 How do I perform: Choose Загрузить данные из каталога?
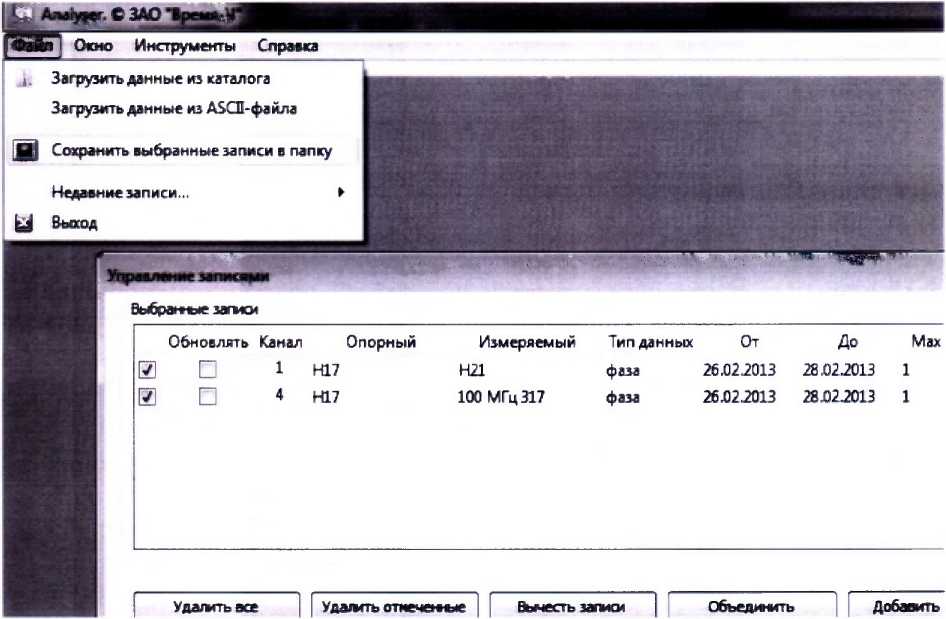point(183,78)
